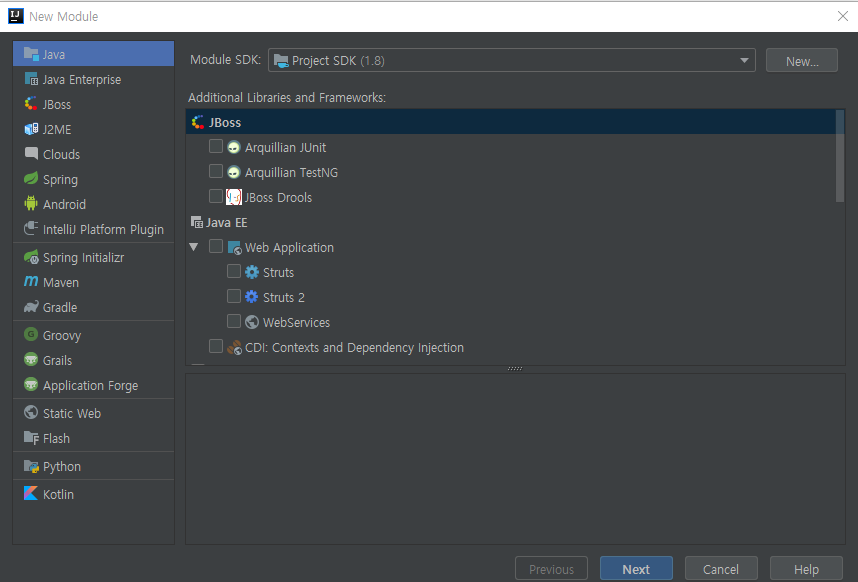Viewport: 858px width, 582px height.
Task: Click the WebServices label
Action: [x=296, y=323]
